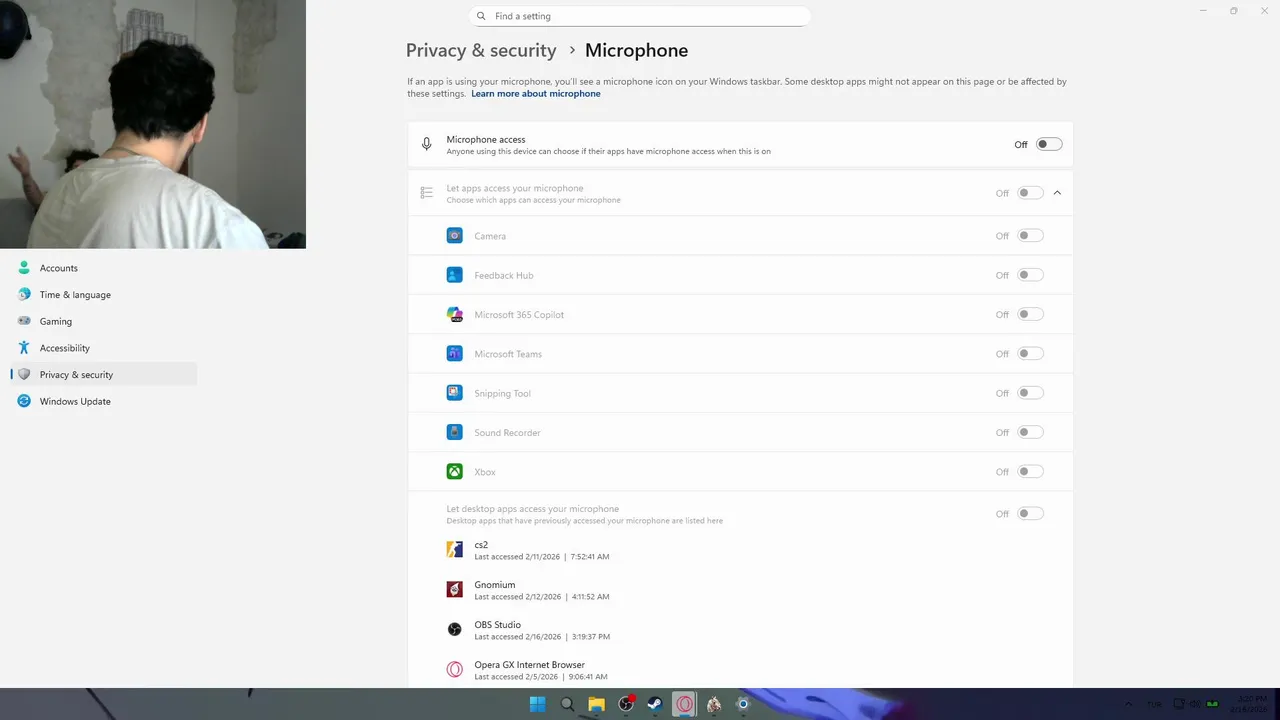Image resolution: width=1280 pixels, height=720 pixels.
Task: Open Time & language settings page
Action: (x=104, y=295)
